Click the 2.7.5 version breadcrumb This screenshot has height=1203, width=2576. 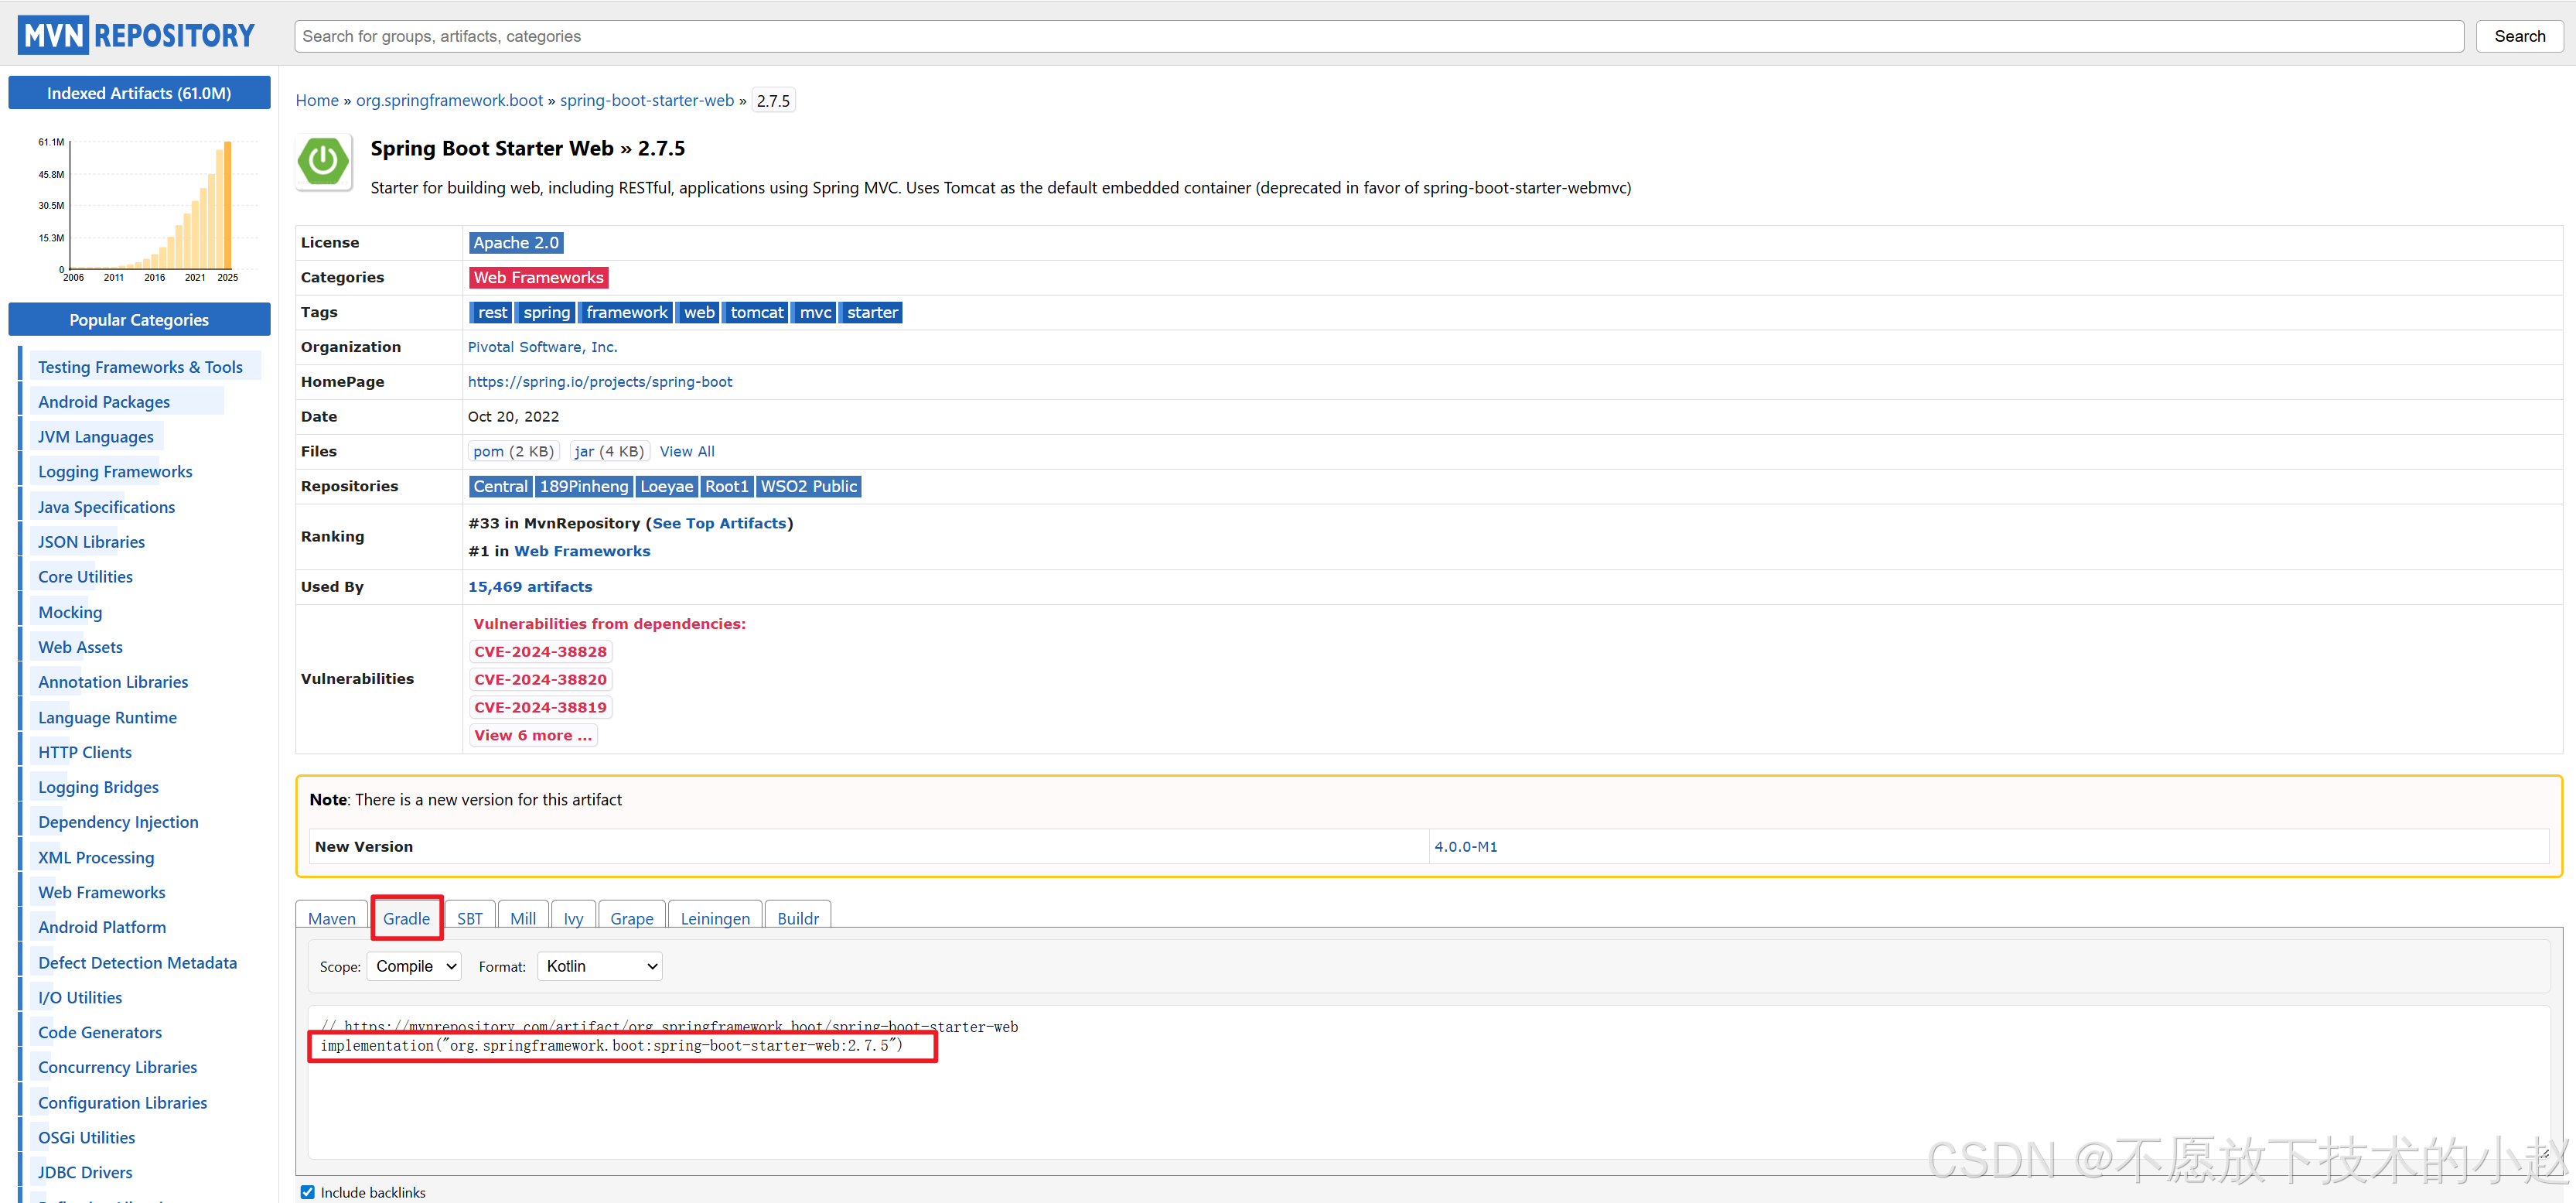coord(773,100)
